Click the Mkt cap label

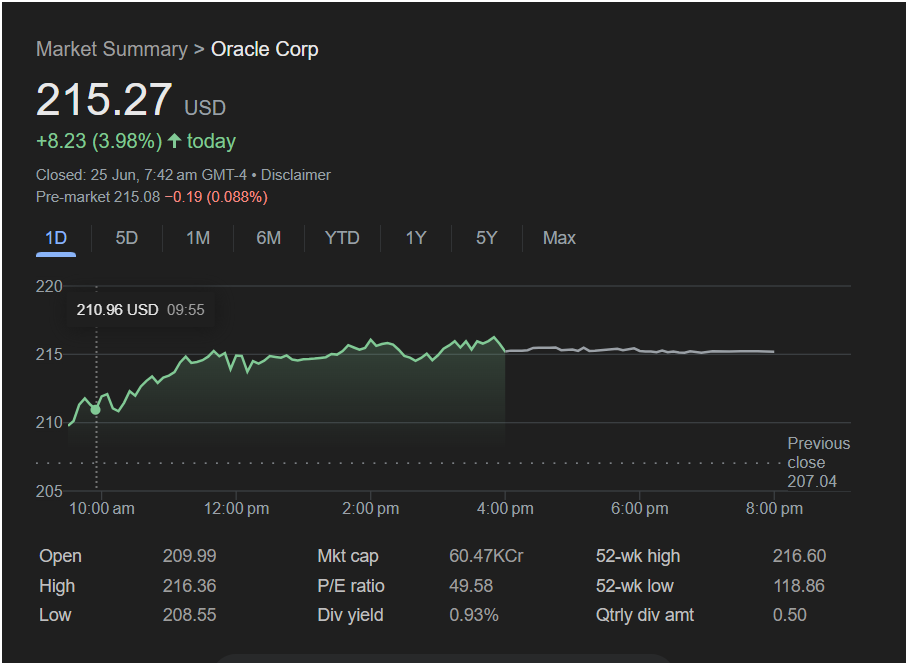348,556
